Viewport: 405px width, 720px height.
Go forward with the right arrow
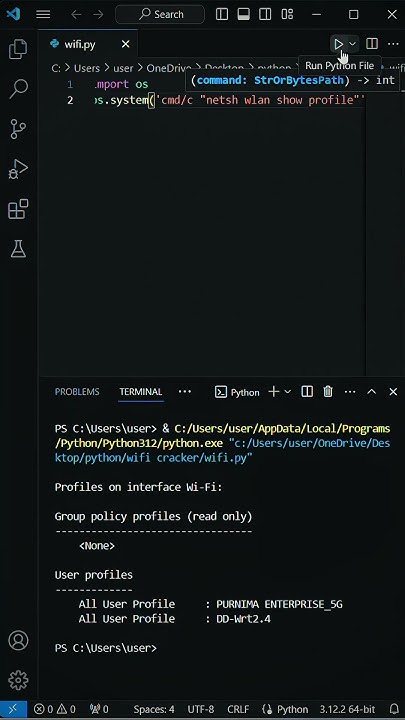[98, 15]
